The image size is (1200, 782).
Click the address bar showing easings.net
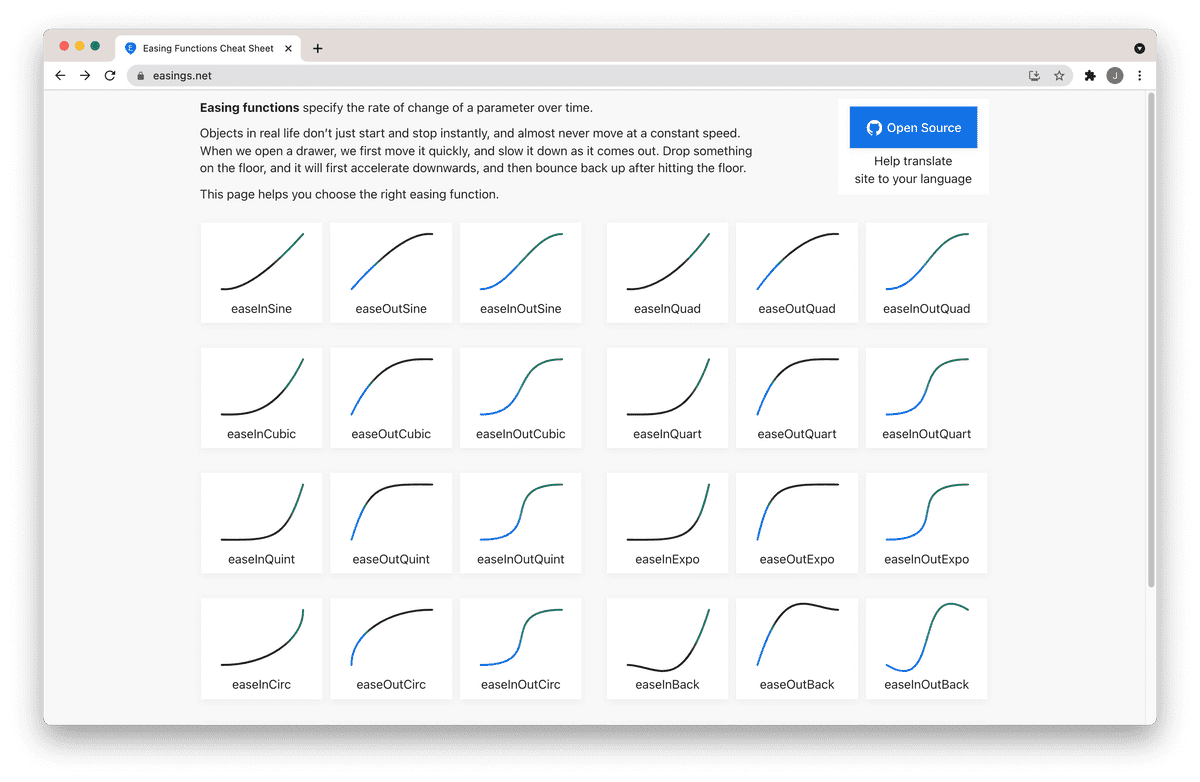click(580, 76)
